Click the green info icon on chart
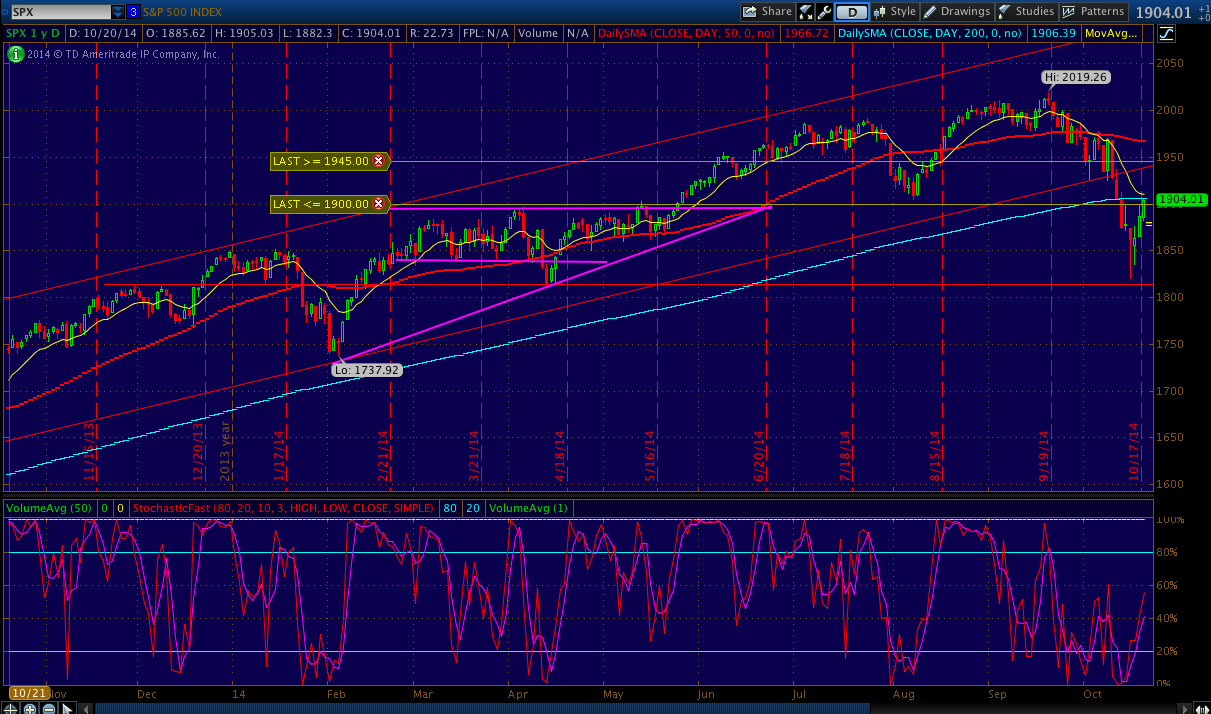The width and height of the screenshot is (1211, 714). point(15,55)
